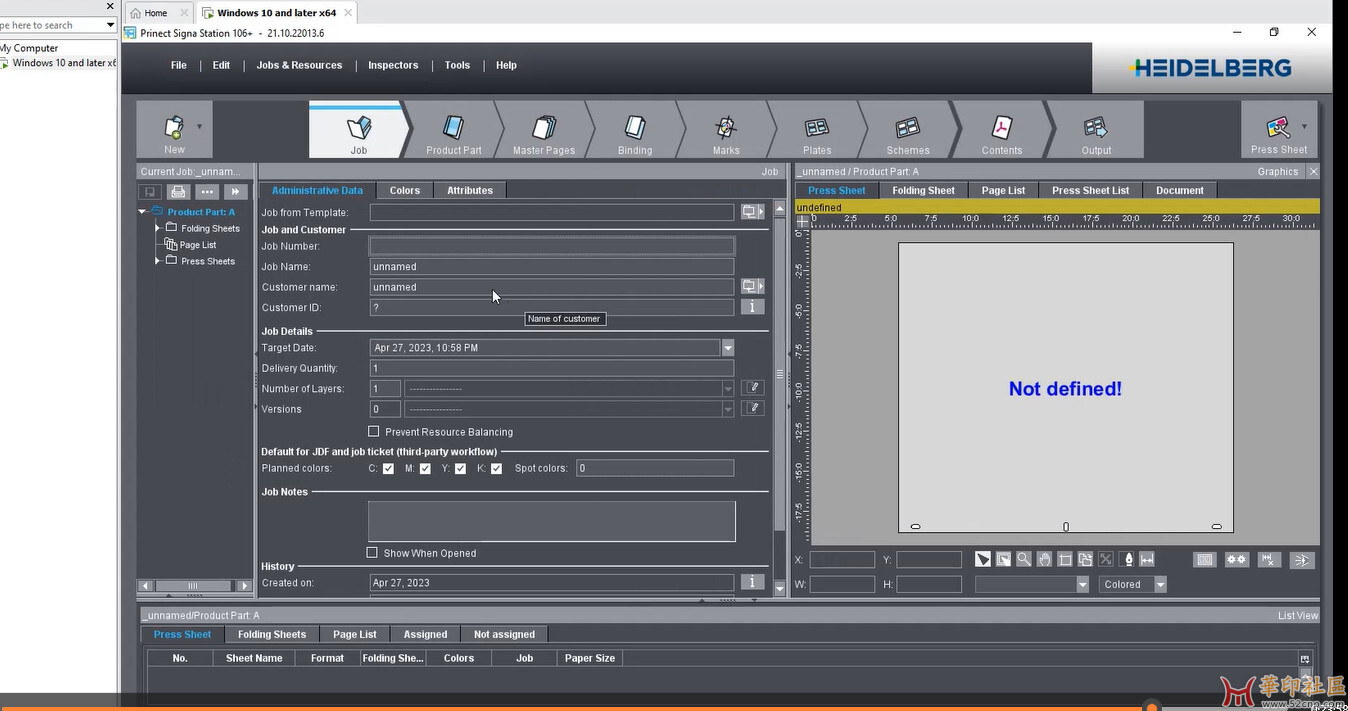Select the hand pan tool in Graphics
Screen dimensions: 1348x711
(1044, 560)
